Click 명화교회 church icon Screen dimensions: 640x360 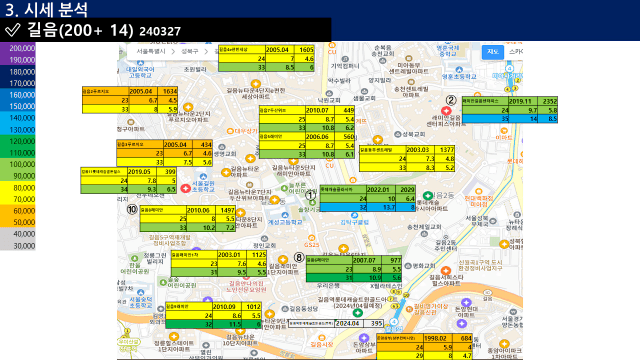[409, 266]
